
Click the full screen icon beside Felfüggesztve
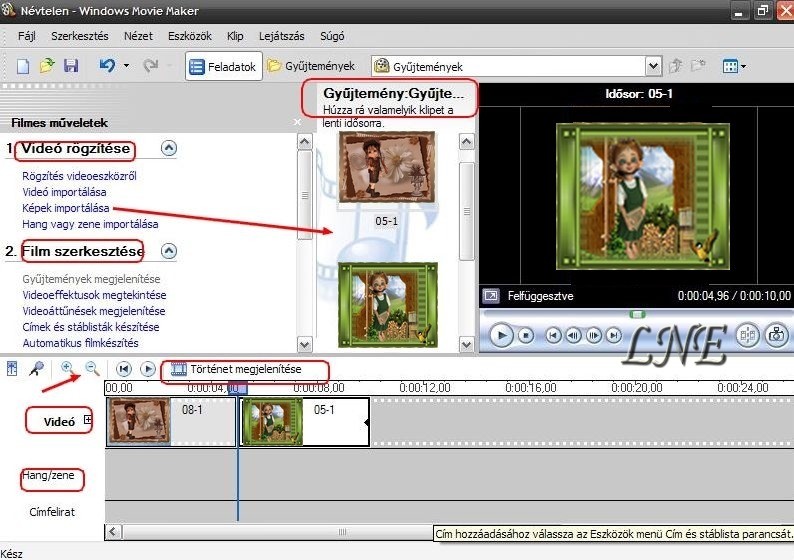coord(491,296)
